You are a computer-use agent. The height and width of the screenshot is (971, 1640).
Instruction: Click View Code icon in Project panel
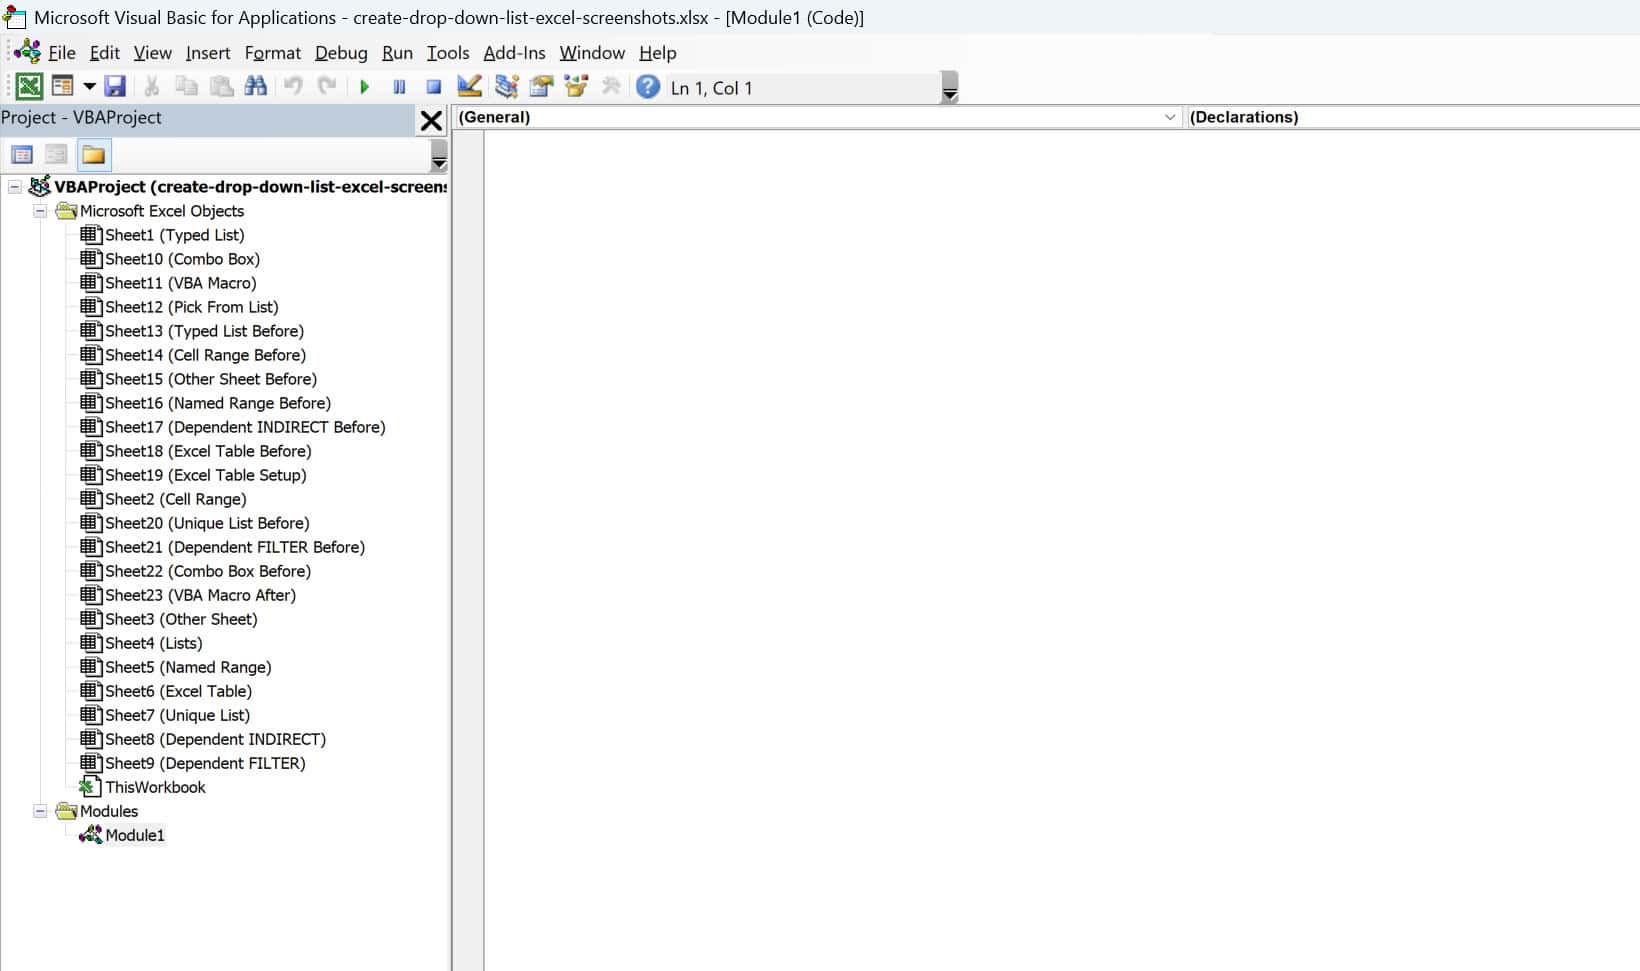tap(22, 154)
